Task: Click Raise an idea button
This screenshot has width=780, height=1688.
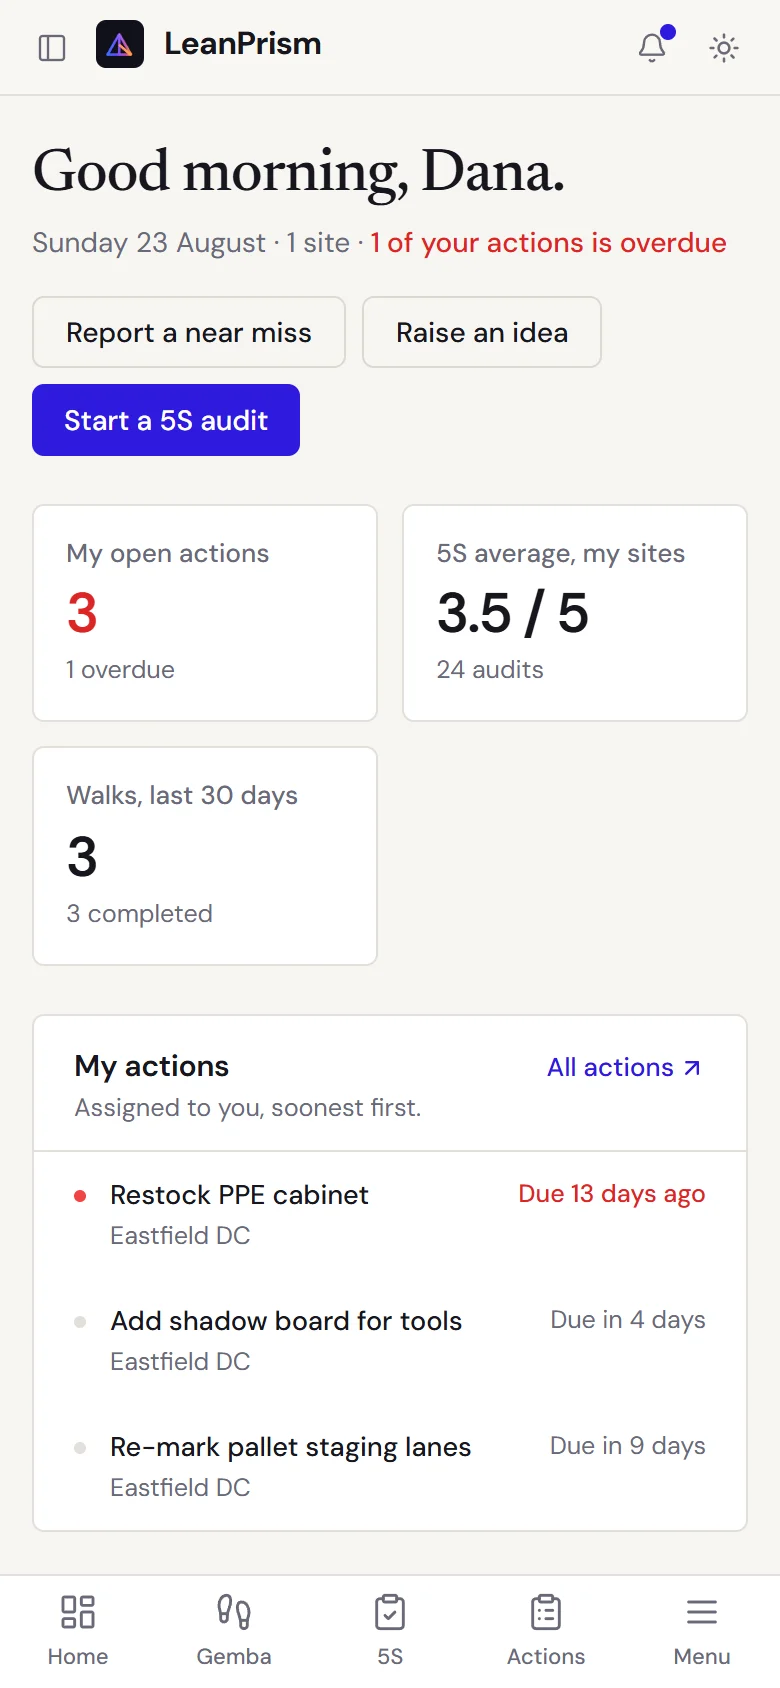Action: click(x=482, y=332)
